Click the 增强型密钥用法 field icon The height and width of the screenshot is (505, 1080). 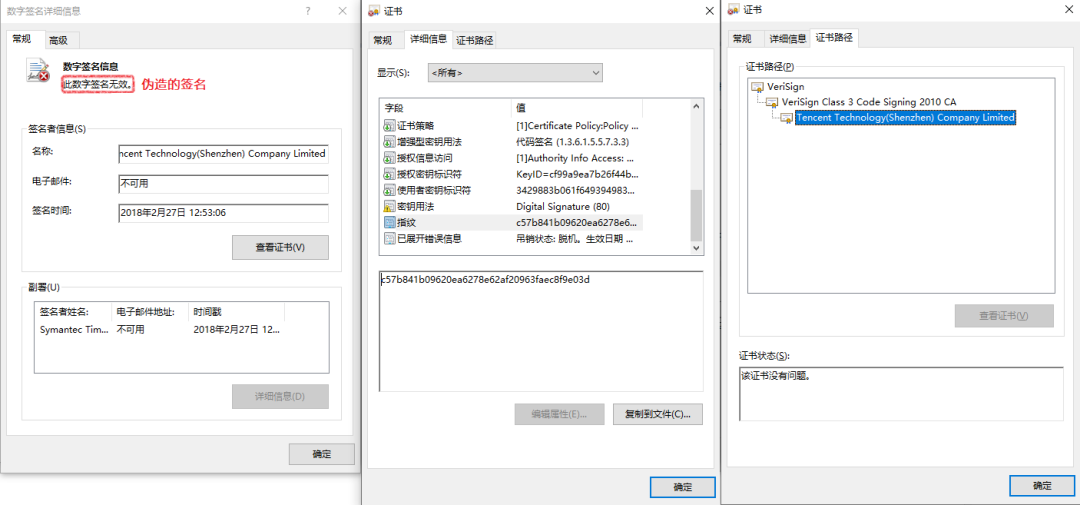390,142
